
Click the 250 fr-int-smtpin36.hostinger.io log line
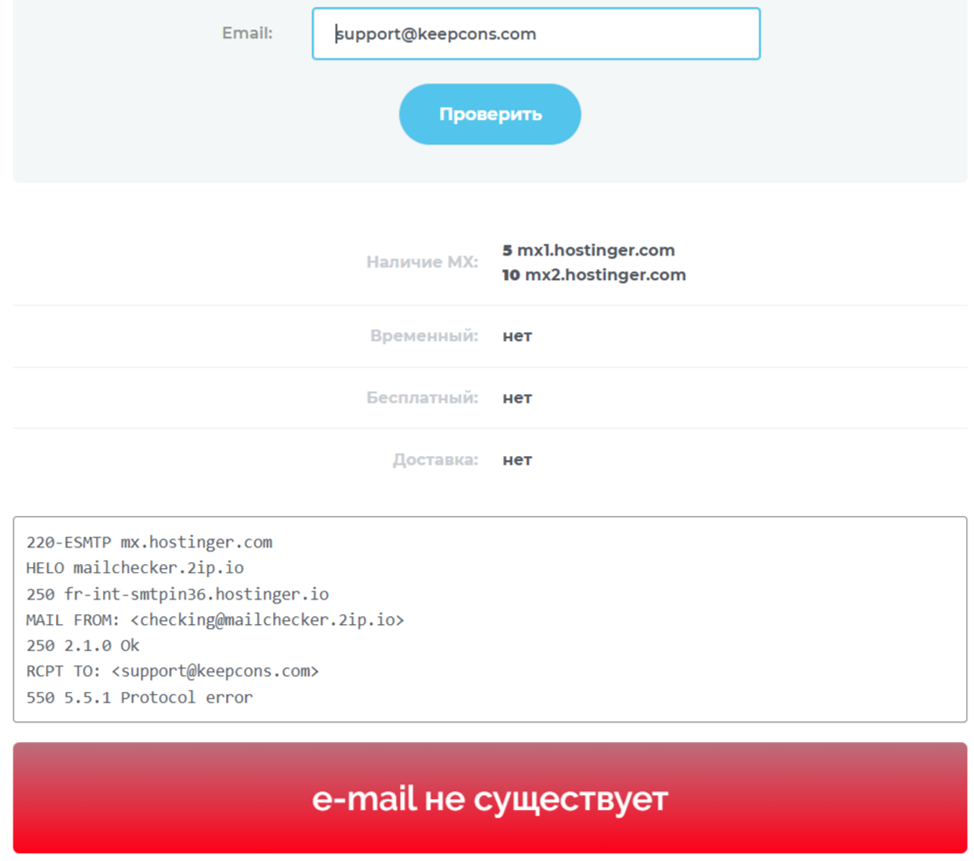point(178,594)
